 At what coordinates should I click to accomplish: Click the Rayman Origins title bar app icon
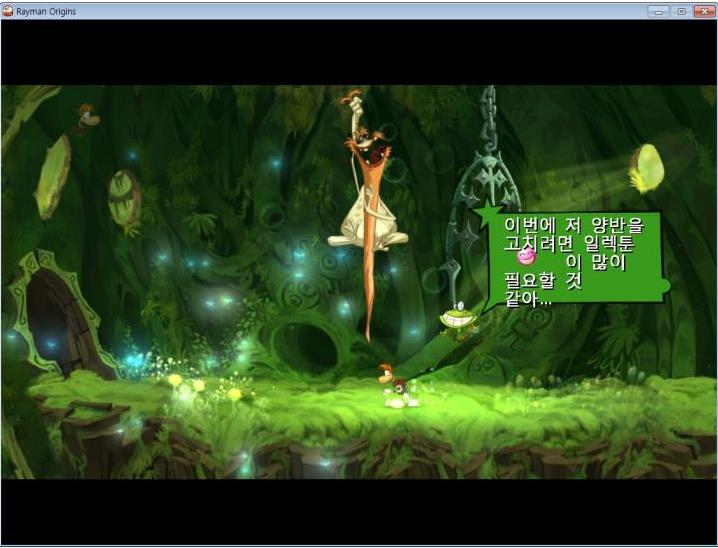7,11
